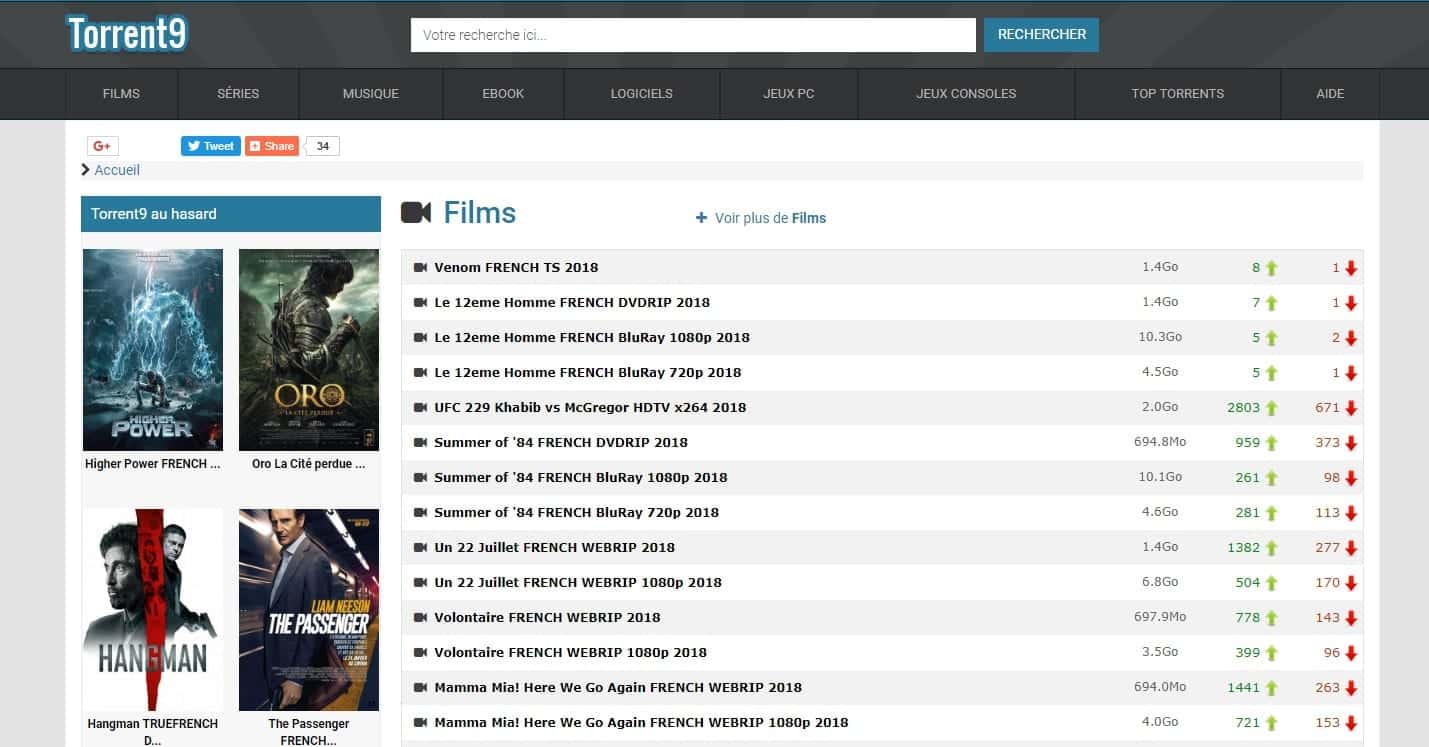Click the green arrow beside Summer of '84 DVDRIP

(x=1269, y=442)
